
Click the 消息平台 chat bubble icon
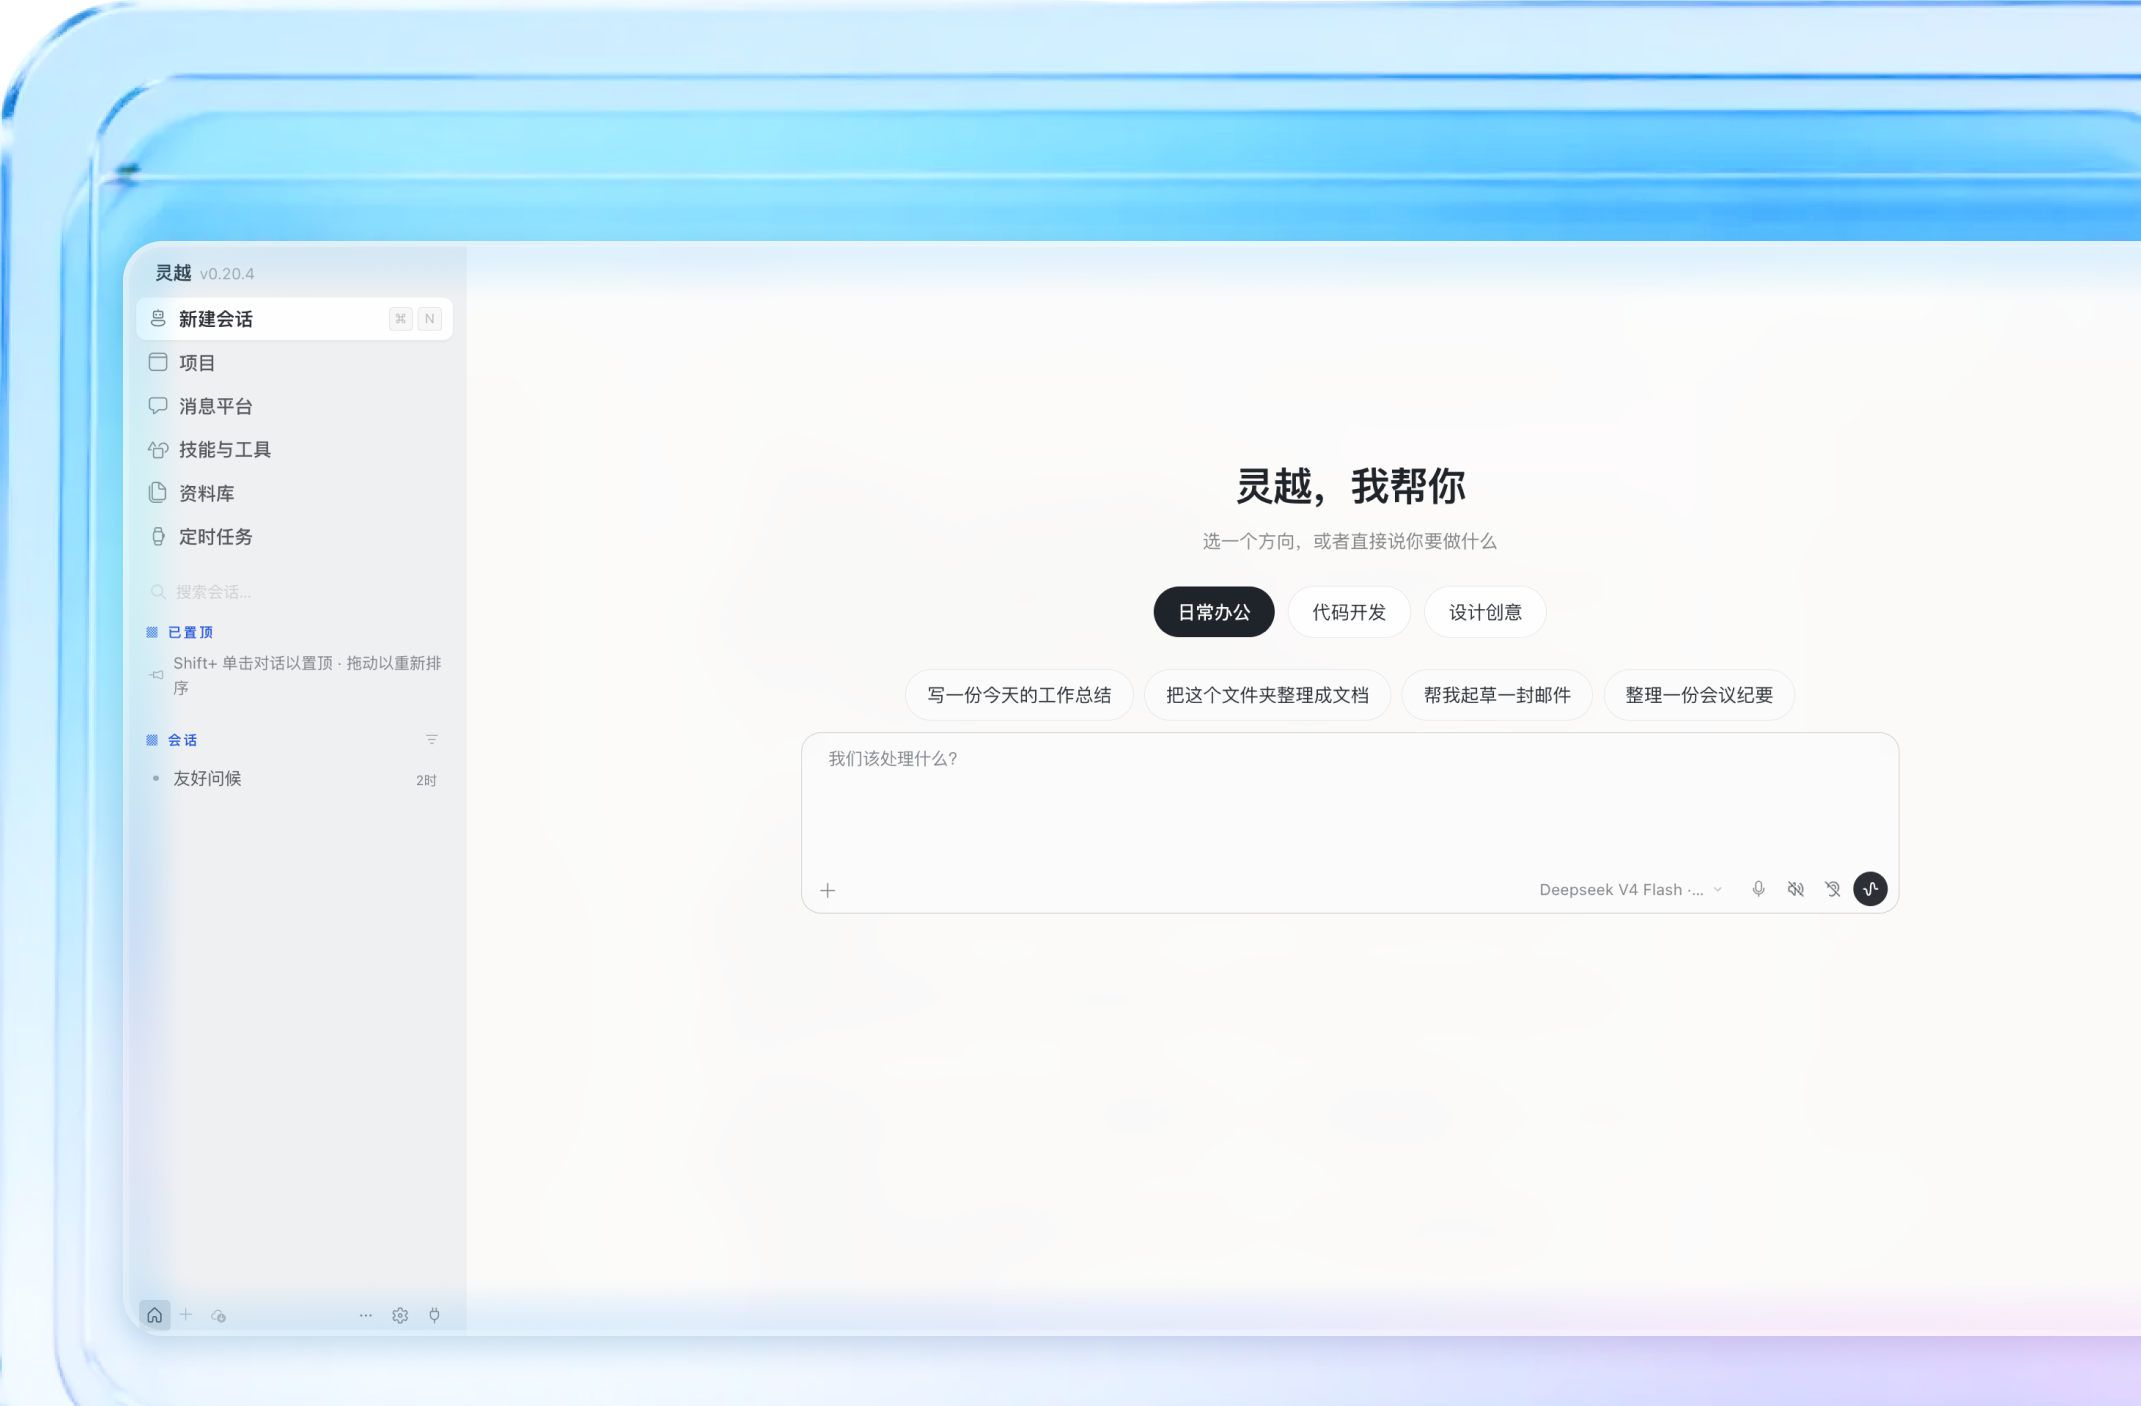point(158,406)
